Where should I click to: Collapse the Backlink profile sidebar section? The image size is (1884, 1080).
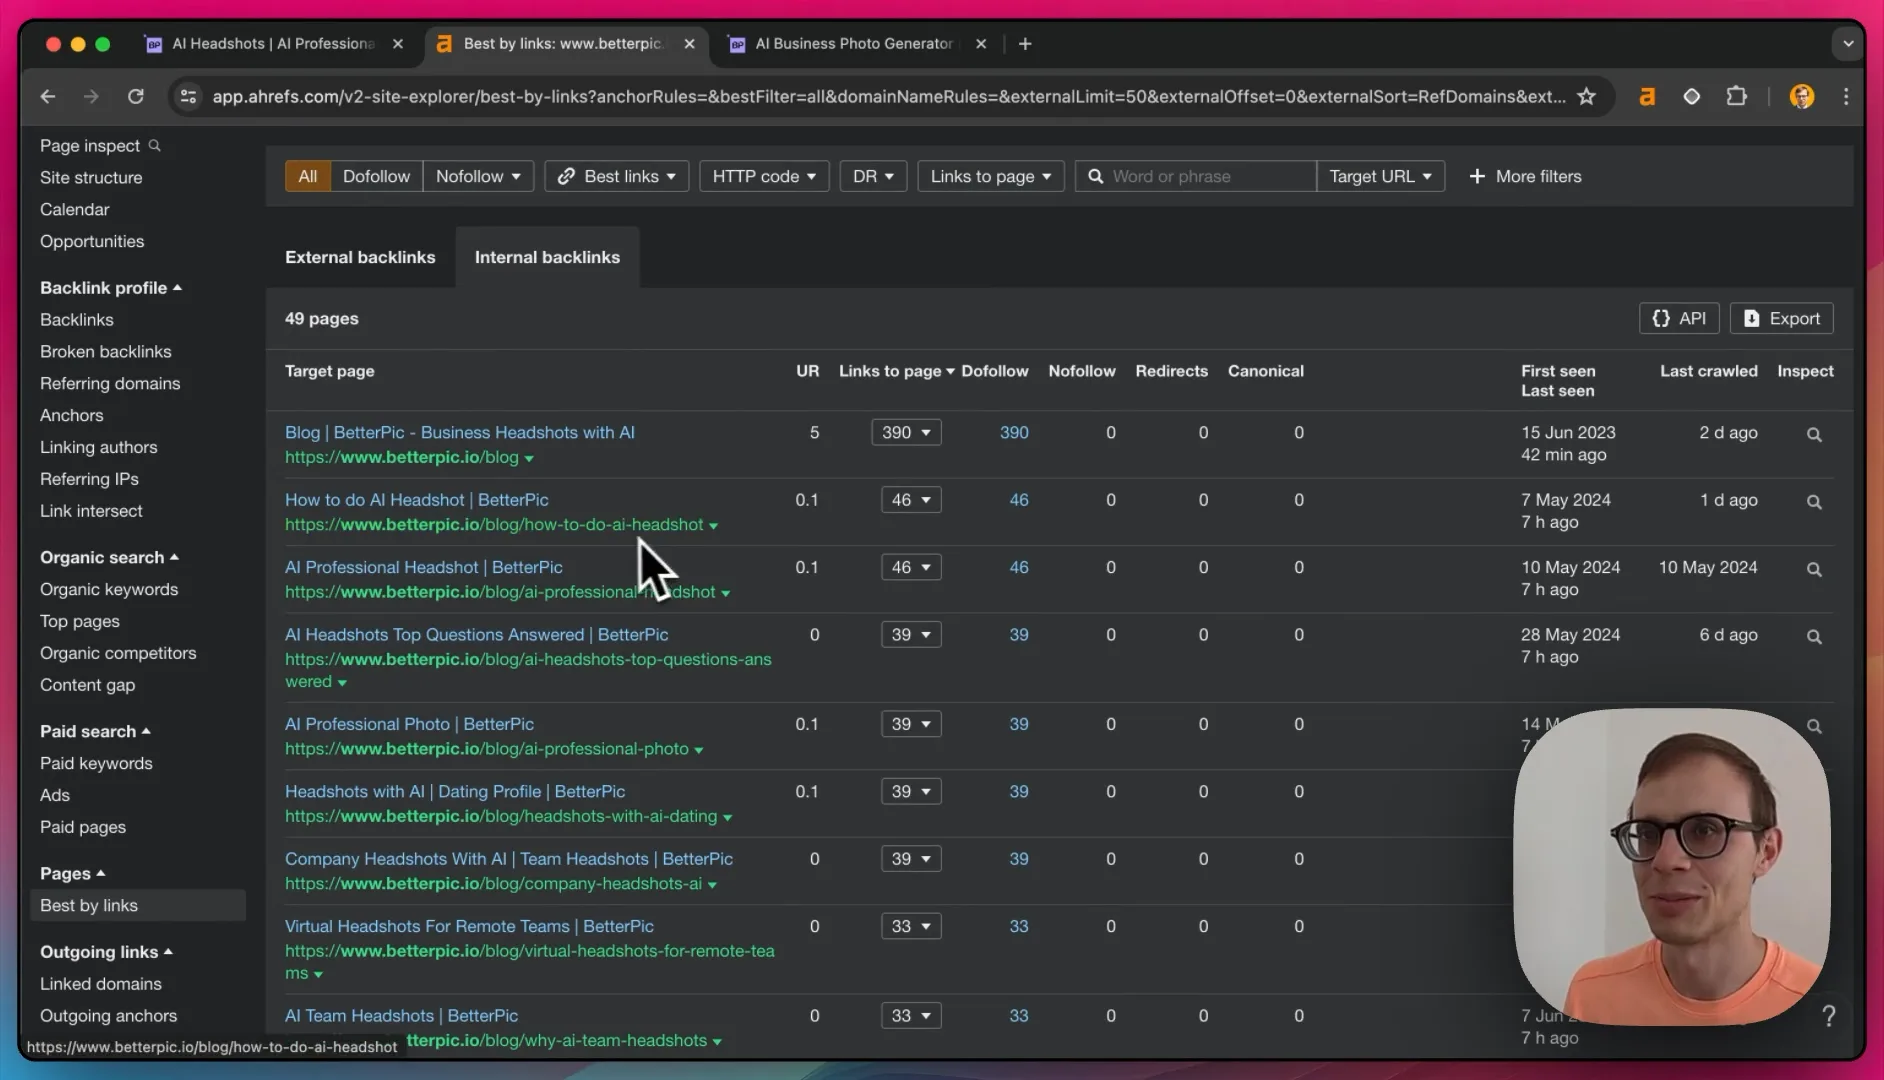[111, 288]
